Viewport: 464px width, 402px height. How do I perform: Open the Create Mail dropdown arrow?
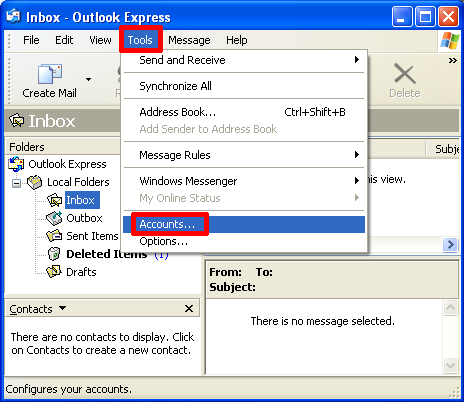coord(88,79)
